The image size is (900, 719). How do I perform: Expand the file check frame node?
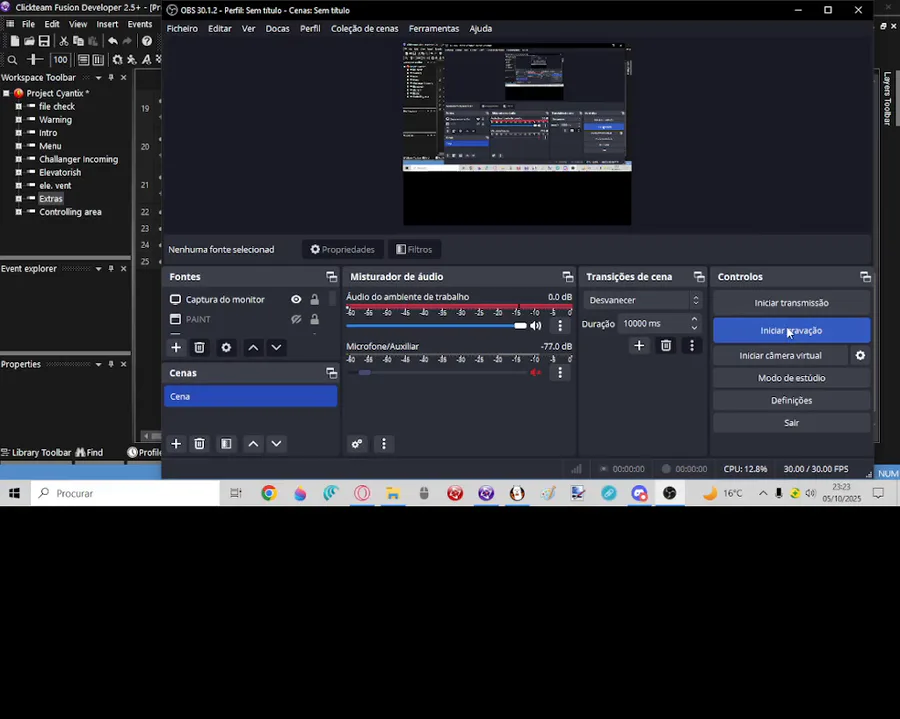pyautogui.click(x=18, y=106)
